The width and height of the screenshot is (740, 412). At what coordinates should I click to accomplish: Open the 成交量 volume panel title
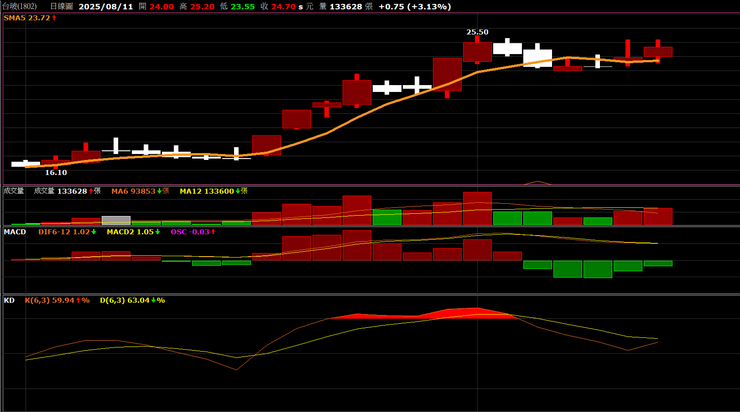point(14,190)
